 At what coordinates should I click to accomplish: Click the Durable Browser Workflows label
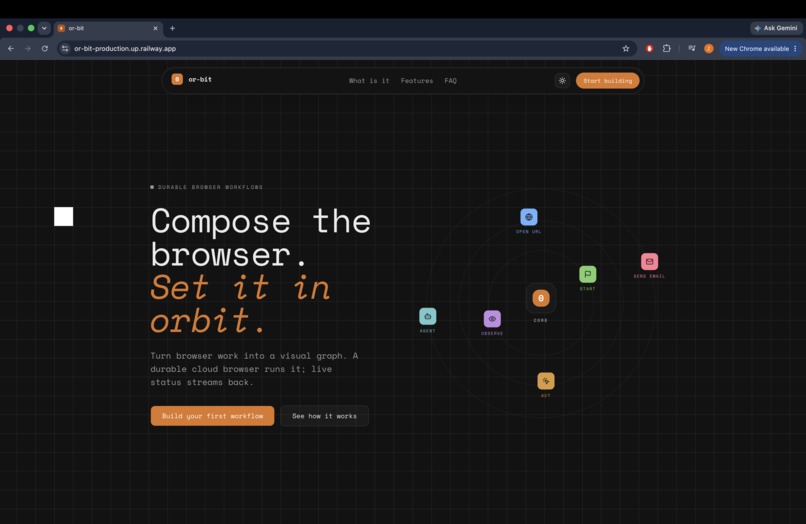pos(207,187)
